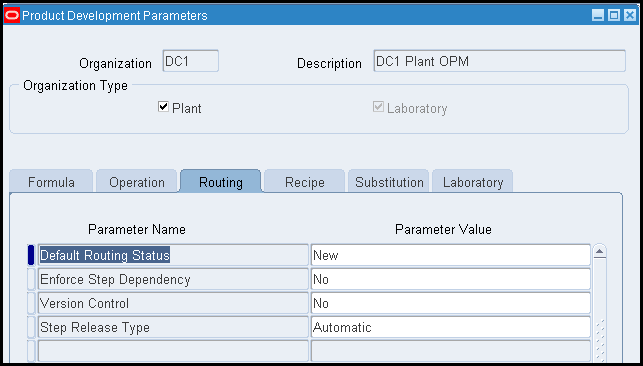Switch to the Operation tab
The width and height of the screenshot is (643, 366).
pyautogui.click(x=137, y=182)
